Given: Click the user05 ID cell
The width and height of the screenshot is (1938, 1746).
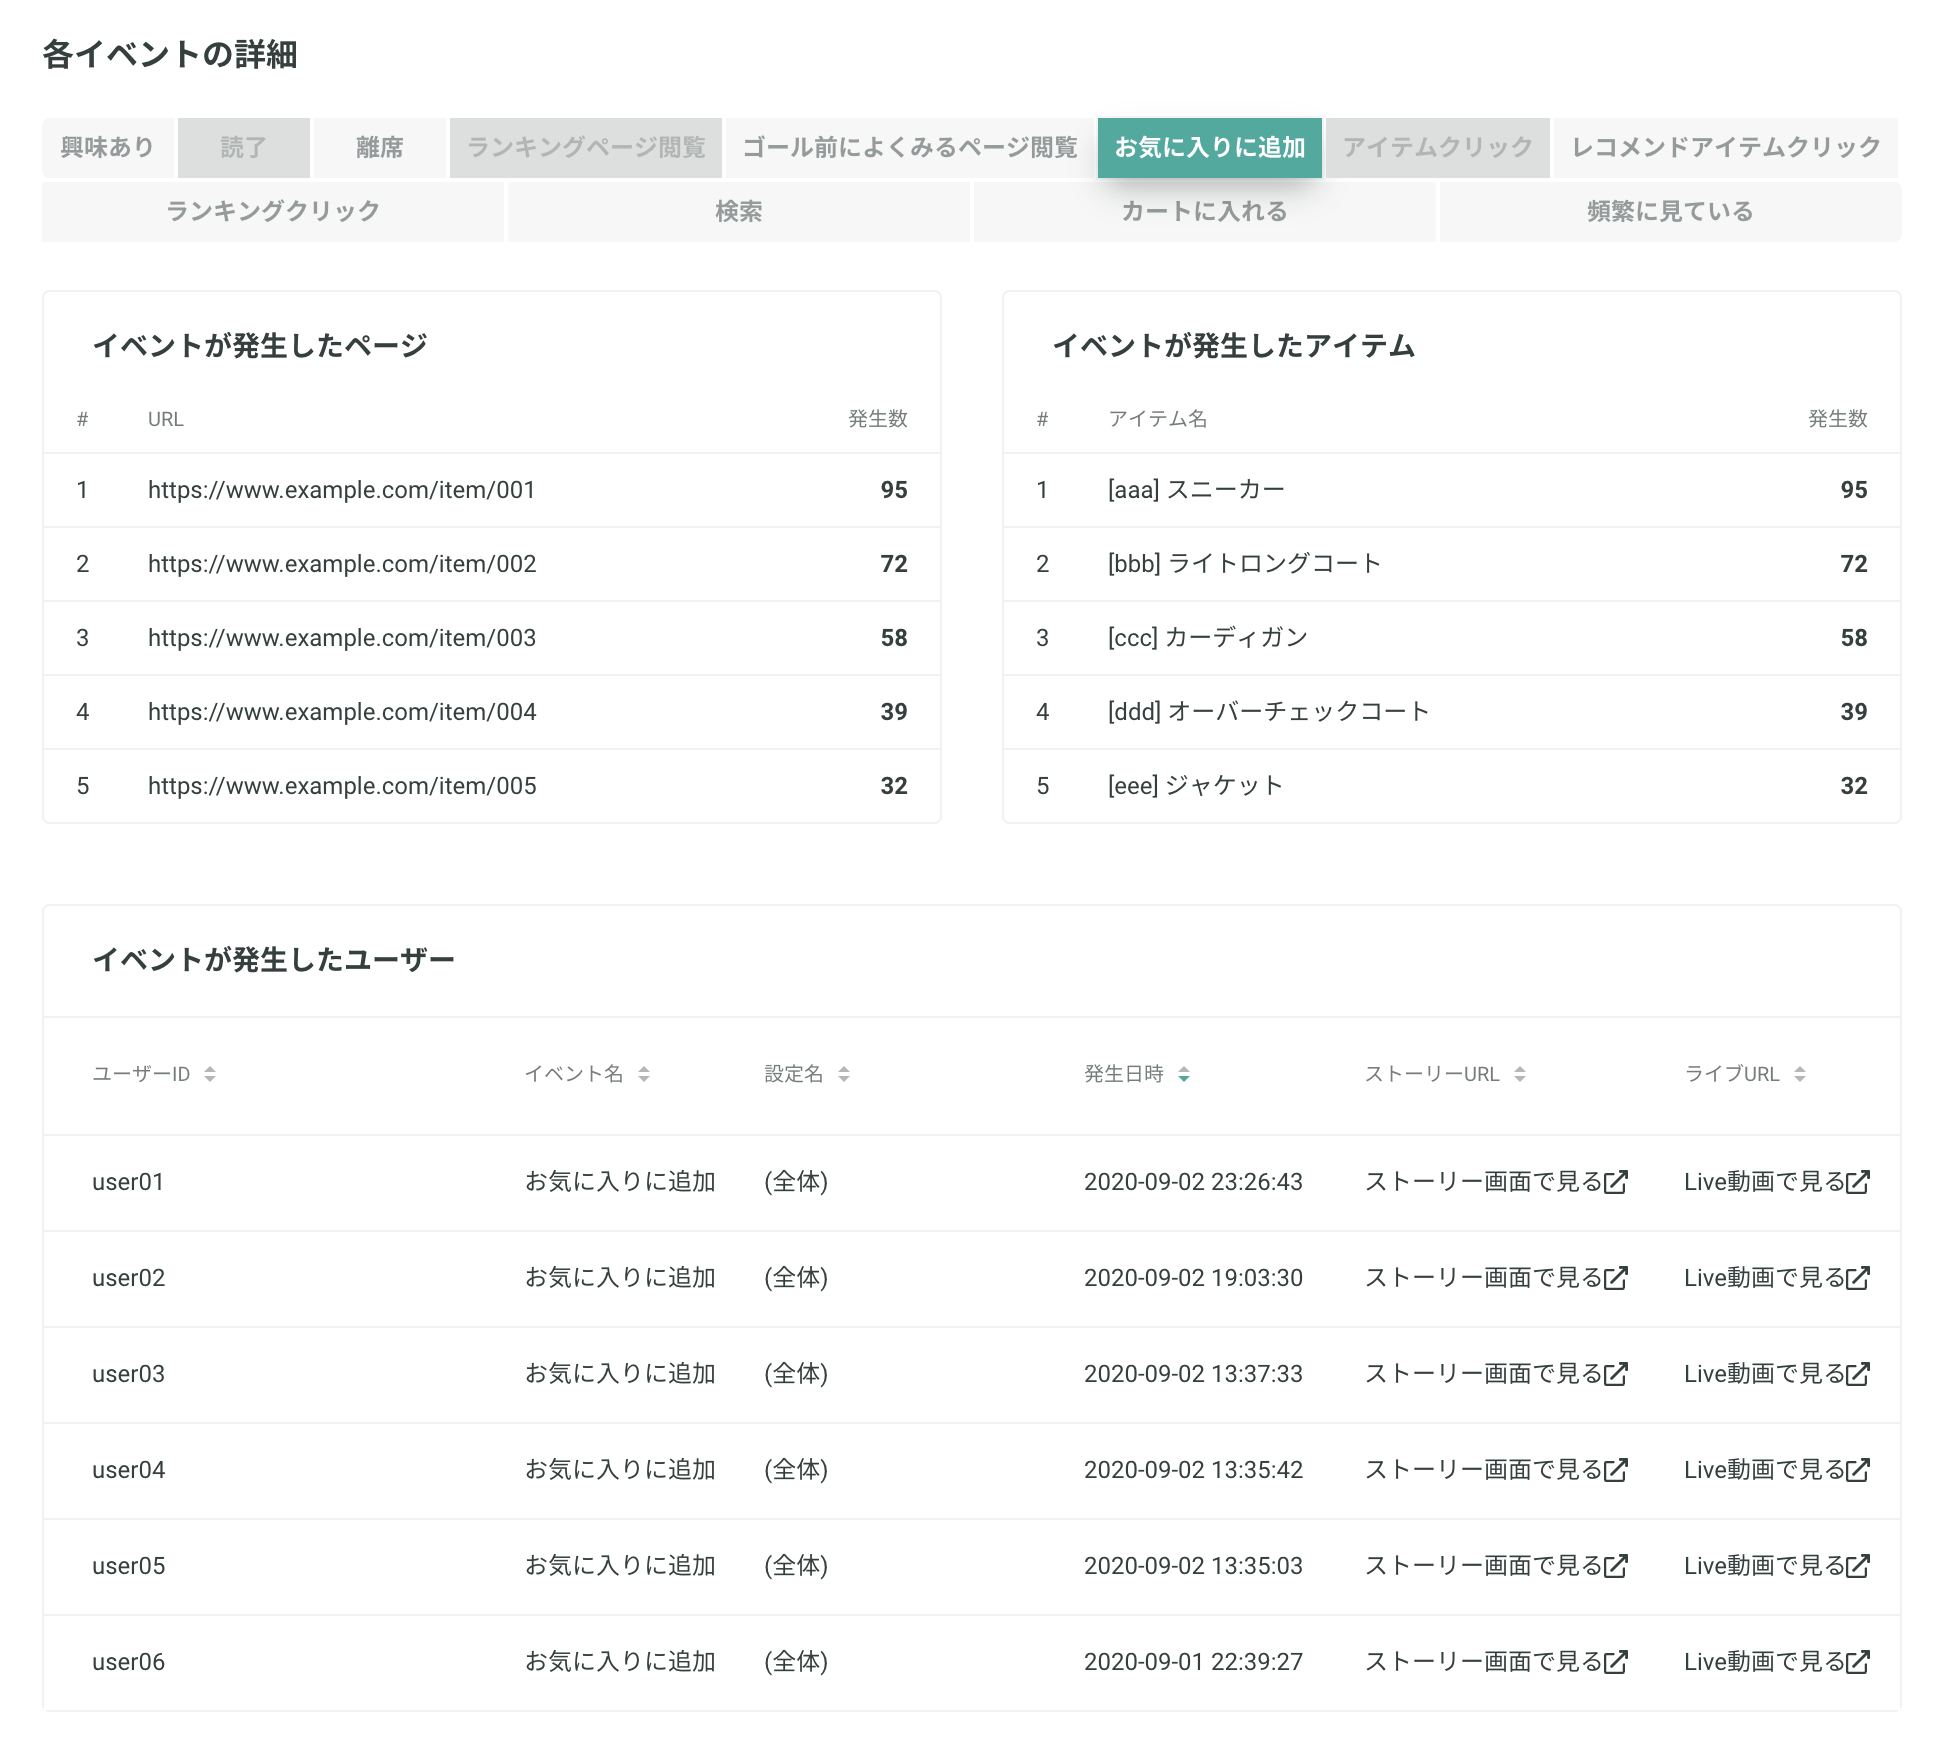Looking at the screenshot, I should (128, 1566).
